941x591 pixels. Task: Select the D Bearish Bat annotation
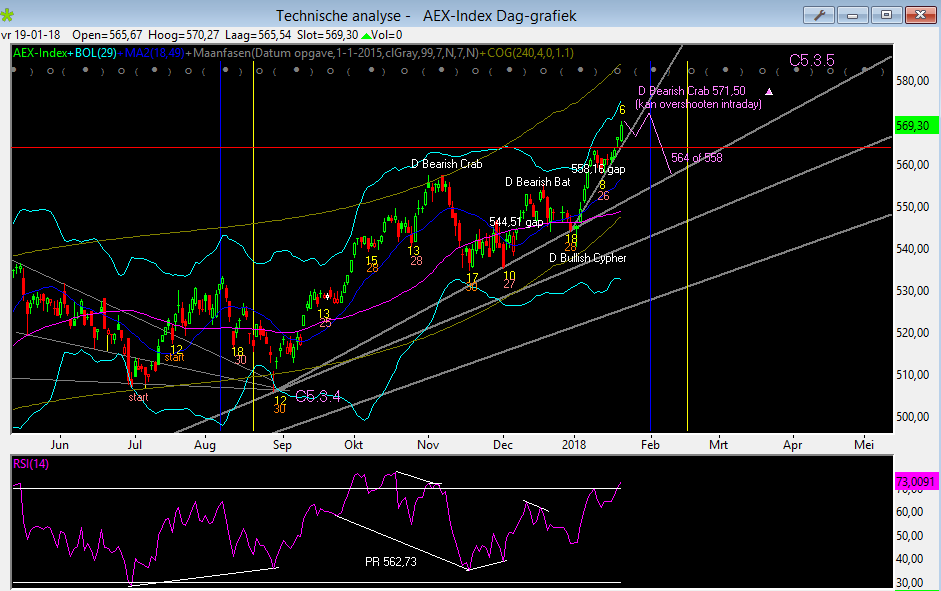point(537,182)
